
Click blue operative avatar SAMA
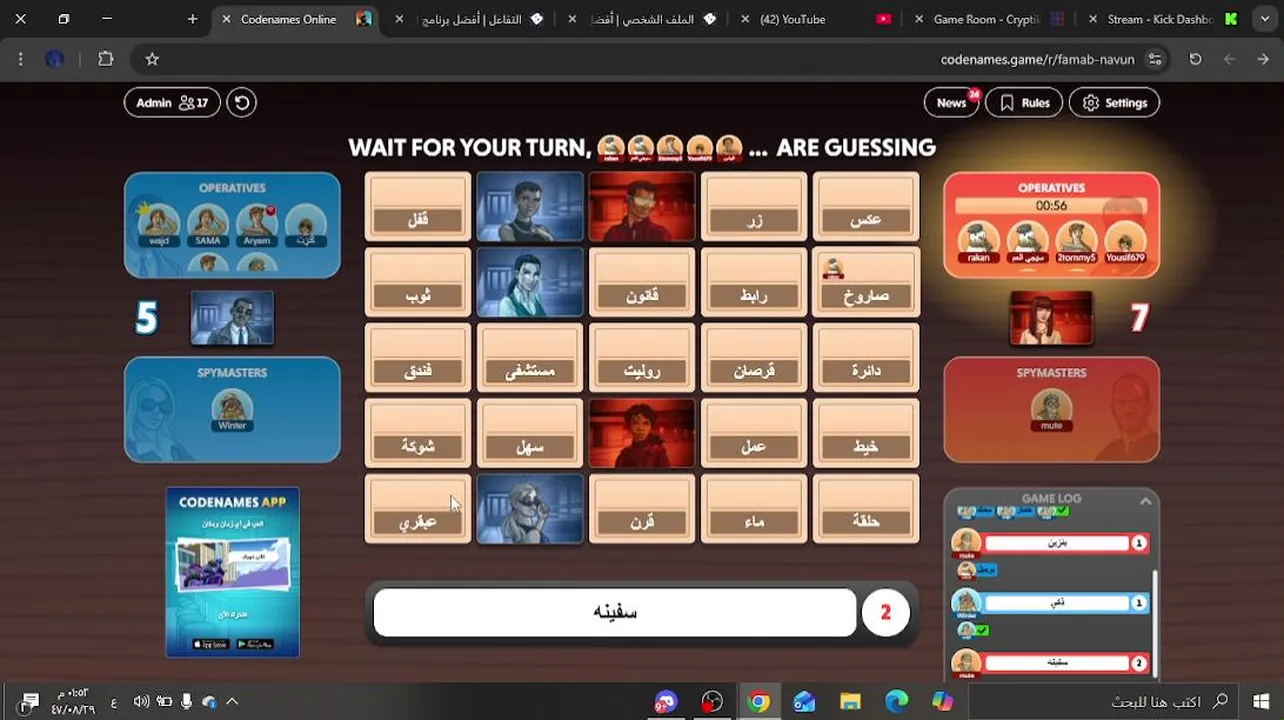point(208,226)
